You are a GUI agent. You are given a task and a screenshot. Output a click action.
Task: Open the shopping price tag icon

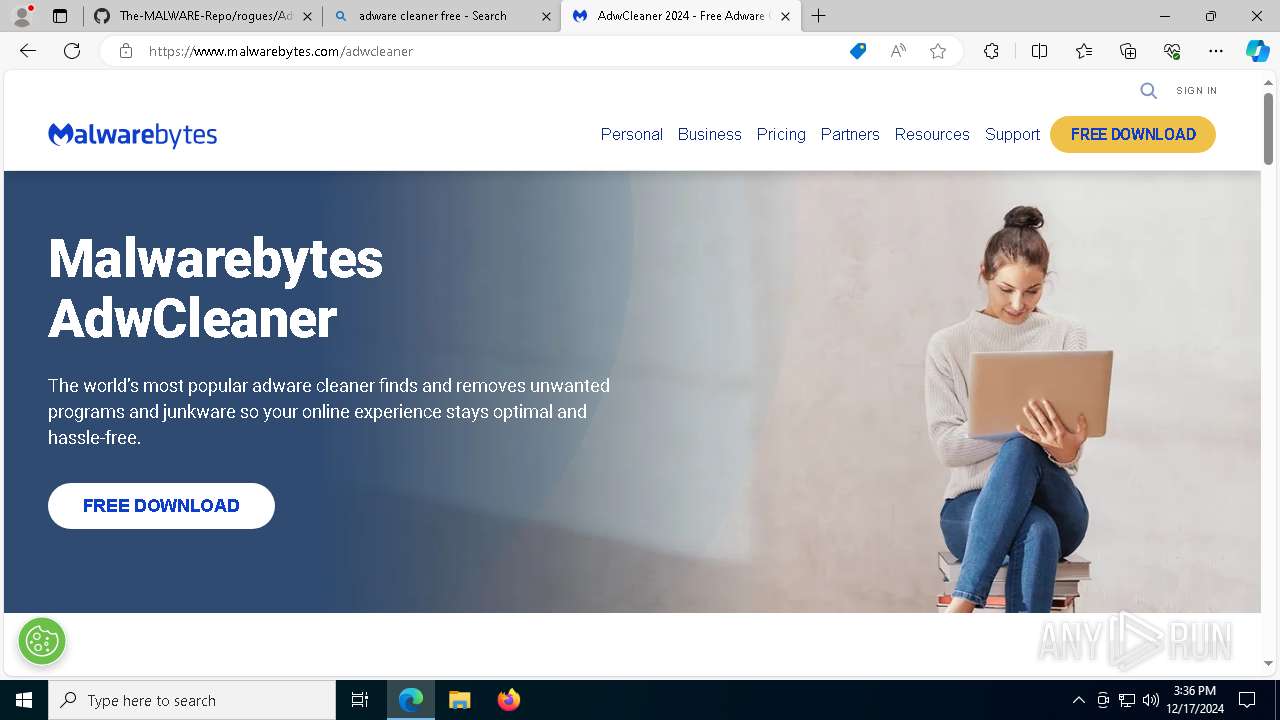point(858,51)
